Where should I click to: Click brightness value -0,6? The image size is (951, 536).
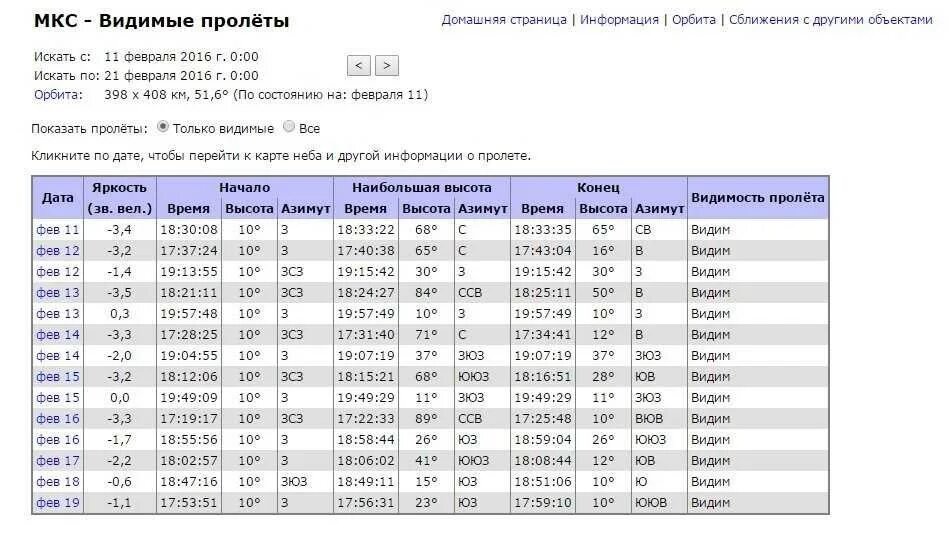tap(119, 482)
